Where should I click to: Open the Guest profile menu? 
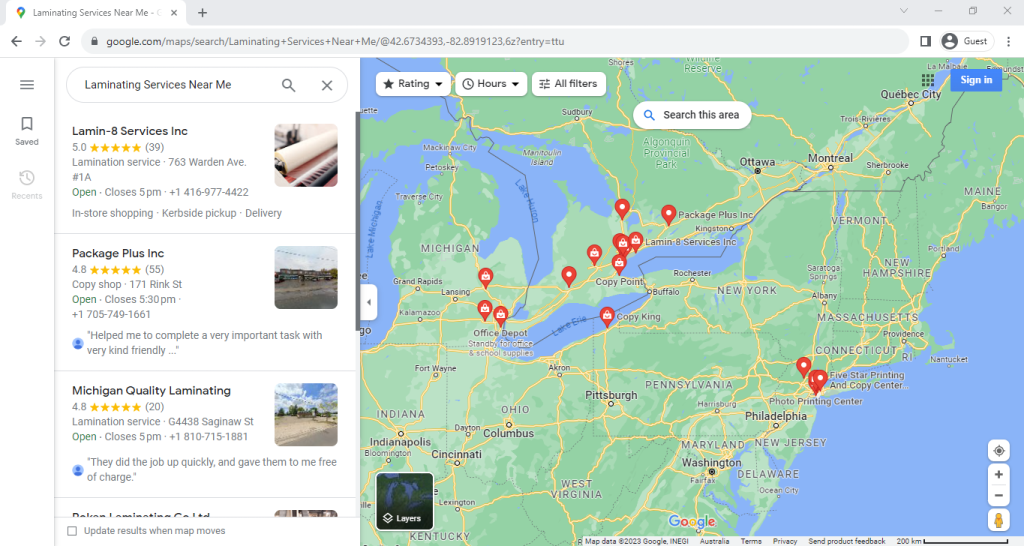[967, 41]
